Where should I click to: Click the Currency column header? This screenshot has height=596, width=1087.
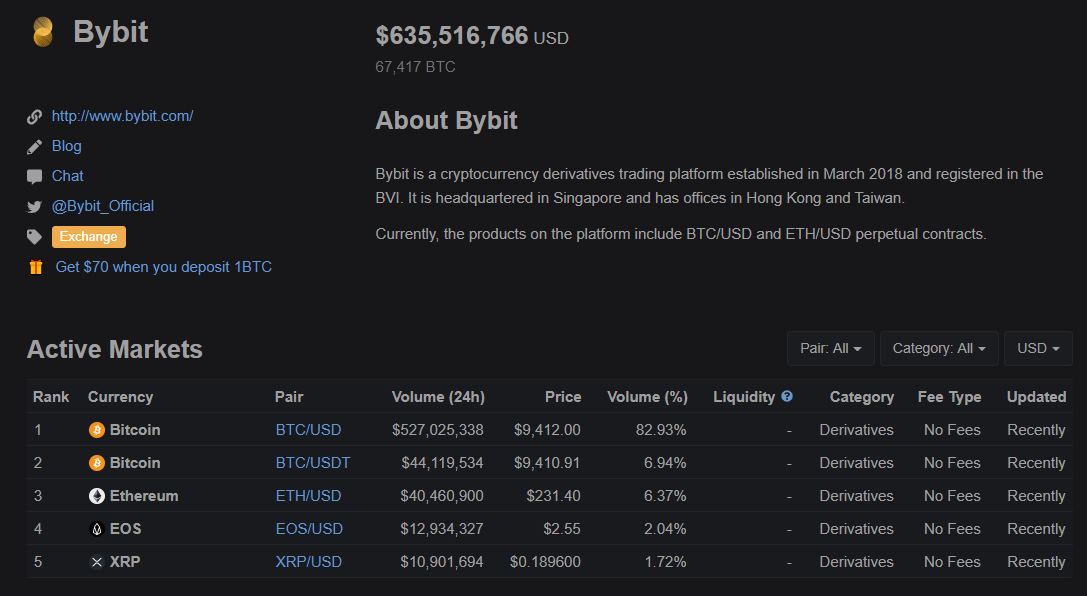point(121,397)
